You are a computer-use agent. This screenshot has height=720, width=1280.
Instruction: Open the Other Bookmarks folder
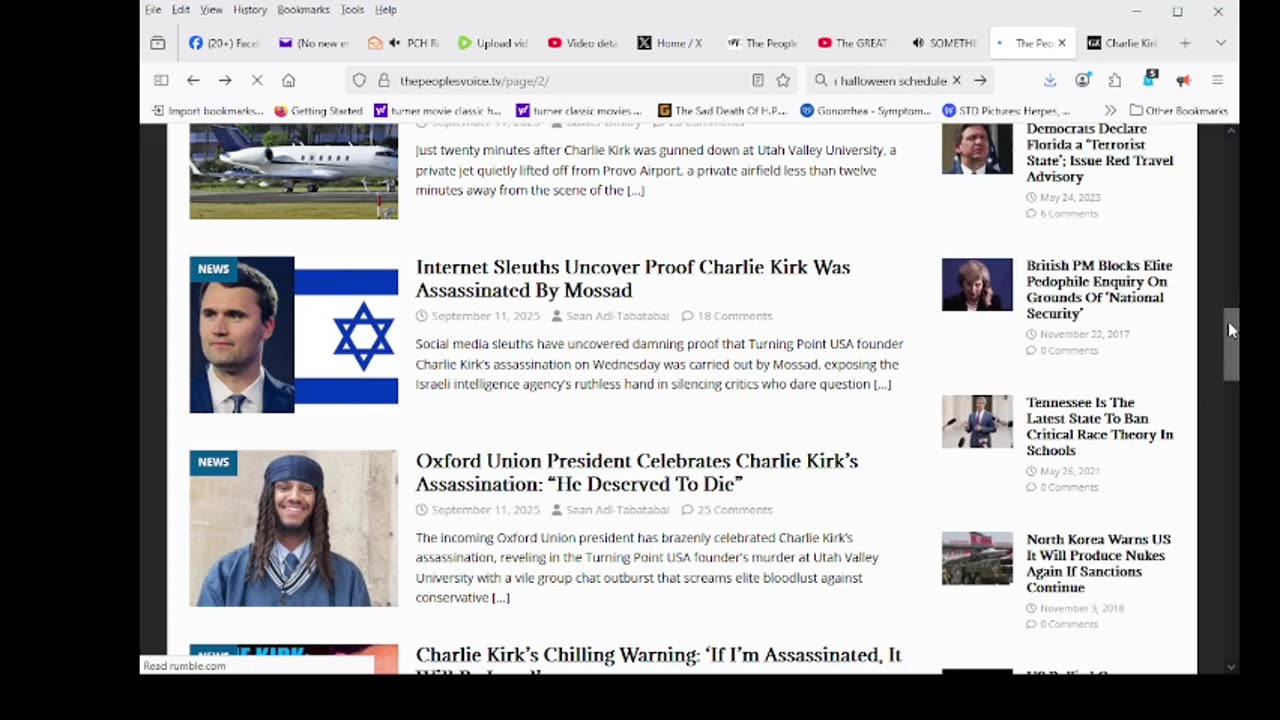pyautogui.click(x=1179, y=111)
